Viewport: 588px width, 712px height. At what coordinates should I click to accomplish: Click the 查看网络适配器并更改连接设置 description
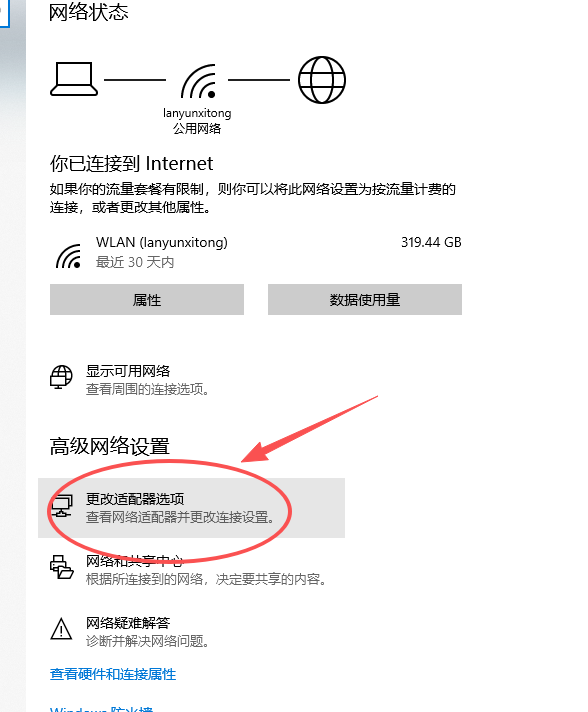(x=180, y=517)
